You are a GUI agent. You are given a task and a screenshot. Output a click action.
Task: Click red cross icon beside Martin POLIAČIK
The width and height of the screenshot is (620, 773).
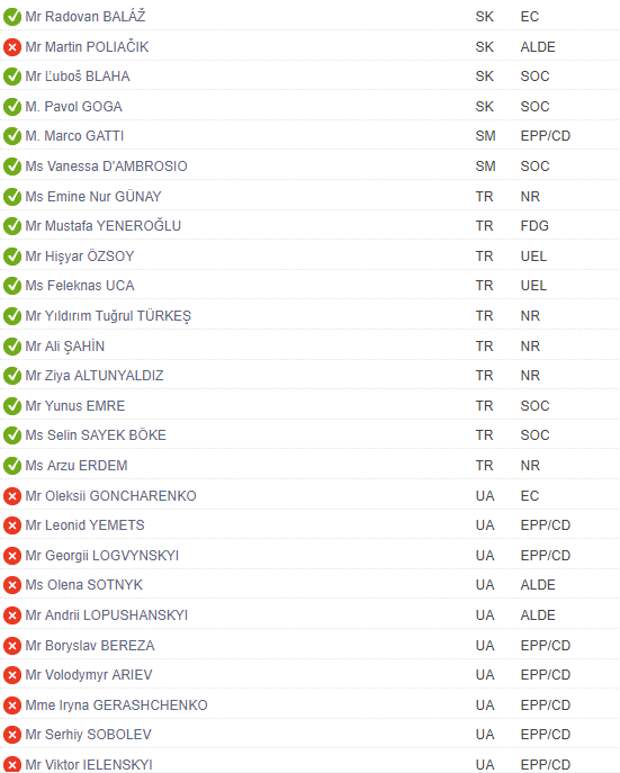12,47
